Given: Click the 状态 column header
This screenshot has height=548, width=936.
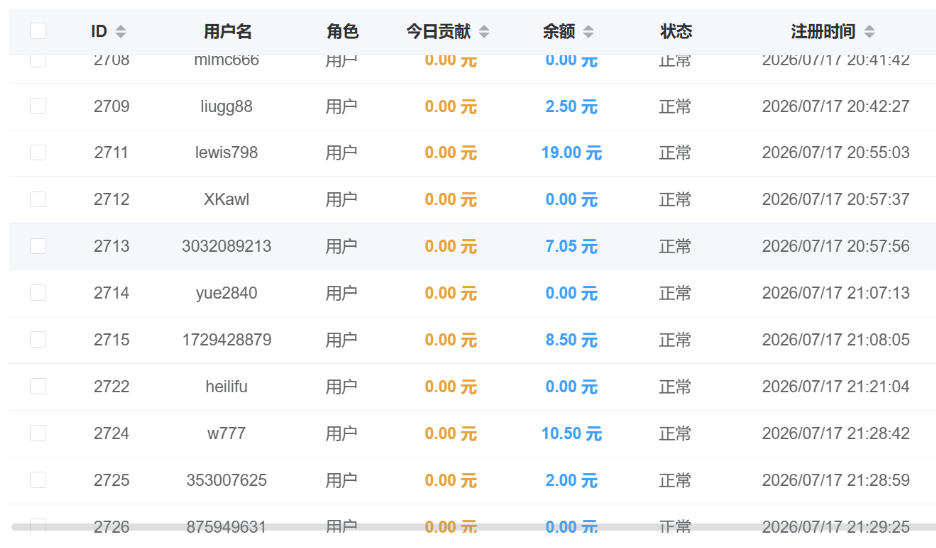Looking at the screenshot, I should coord(676,31).
